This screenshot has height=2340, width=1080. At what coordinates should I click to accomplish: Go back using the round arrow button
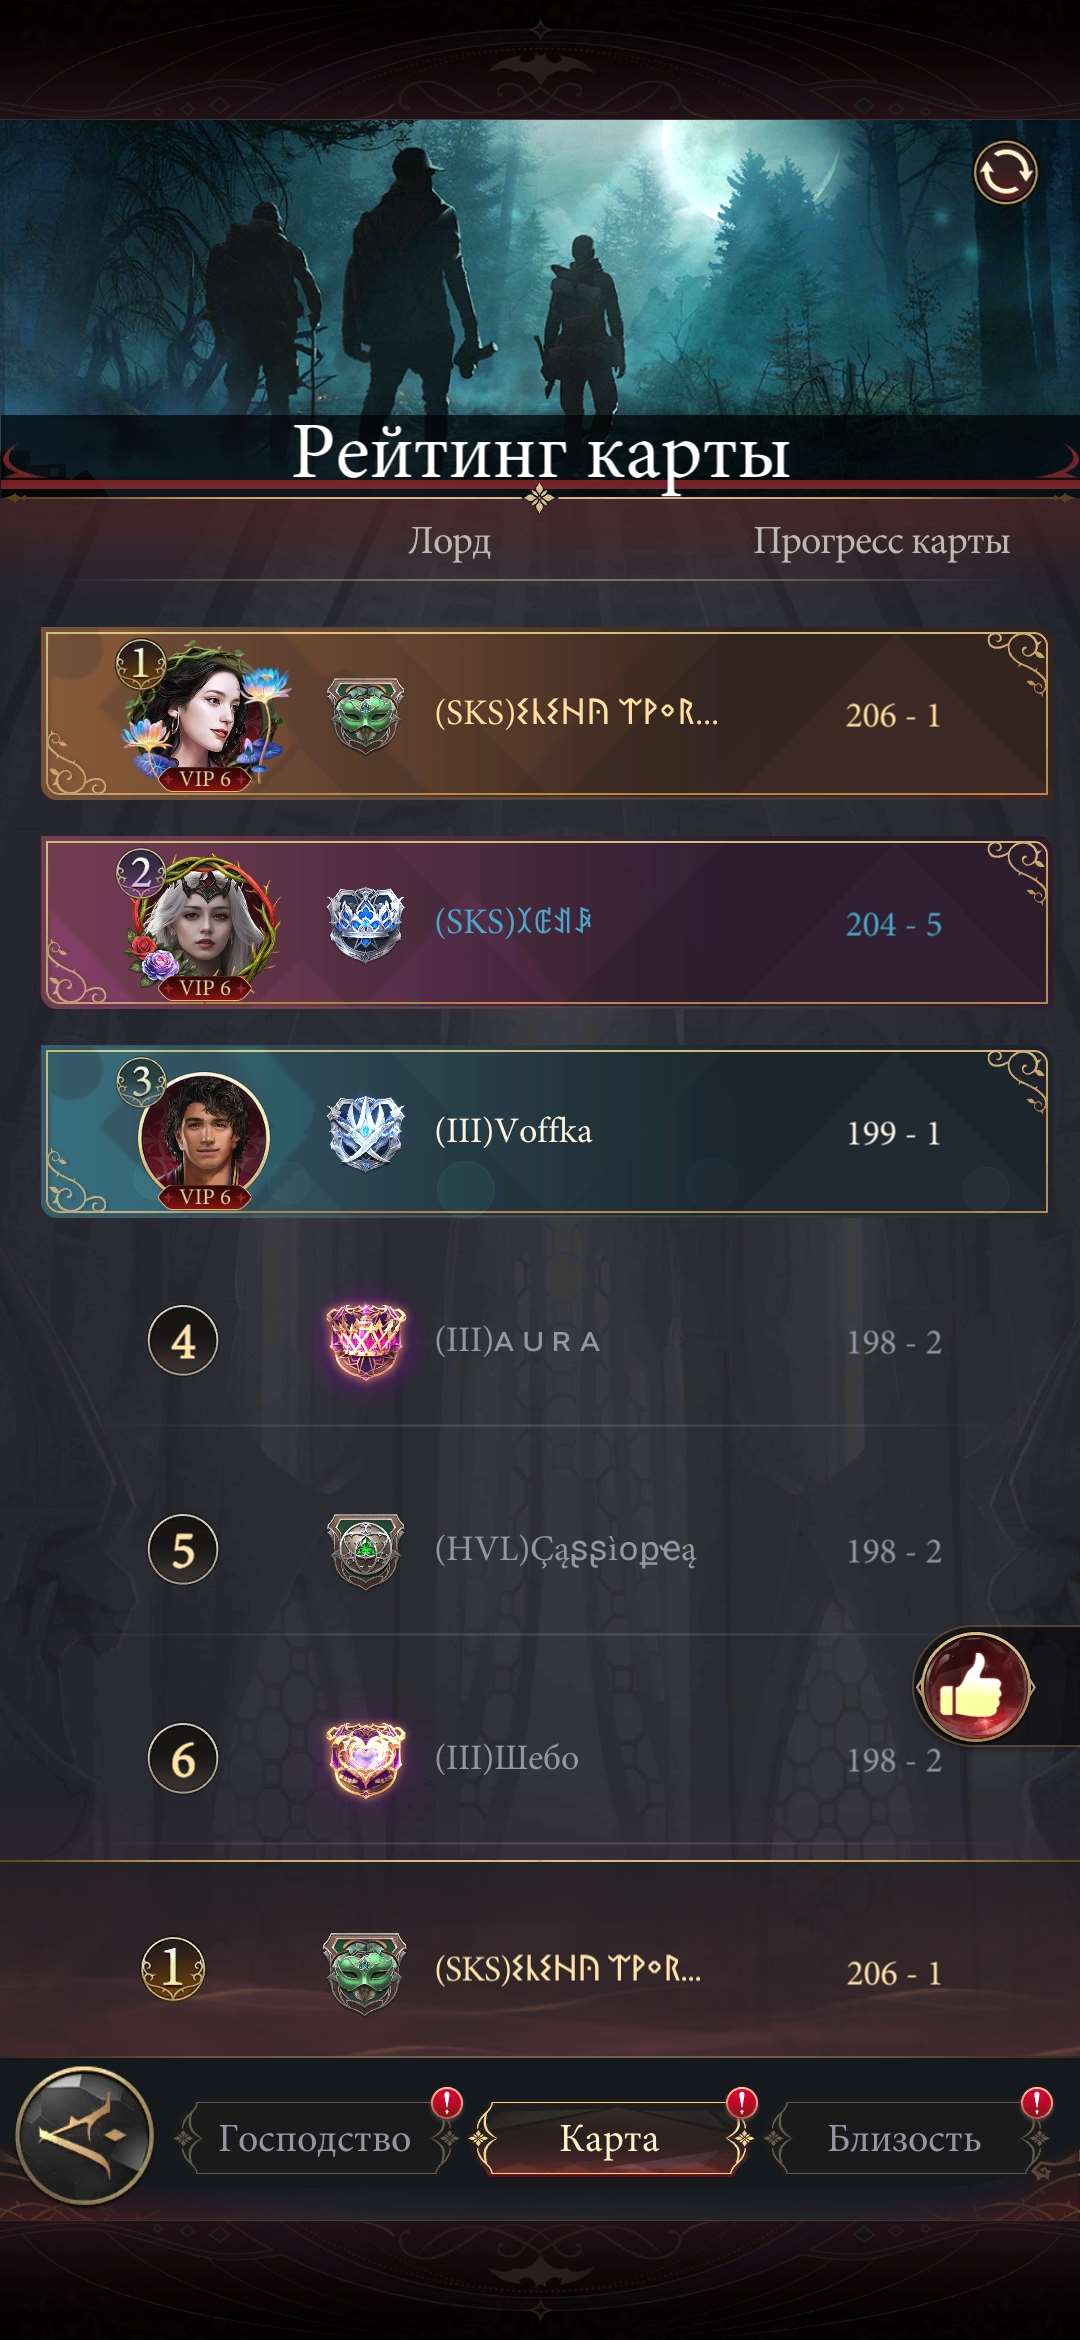pyautogui.click(x=85, y=2135)
